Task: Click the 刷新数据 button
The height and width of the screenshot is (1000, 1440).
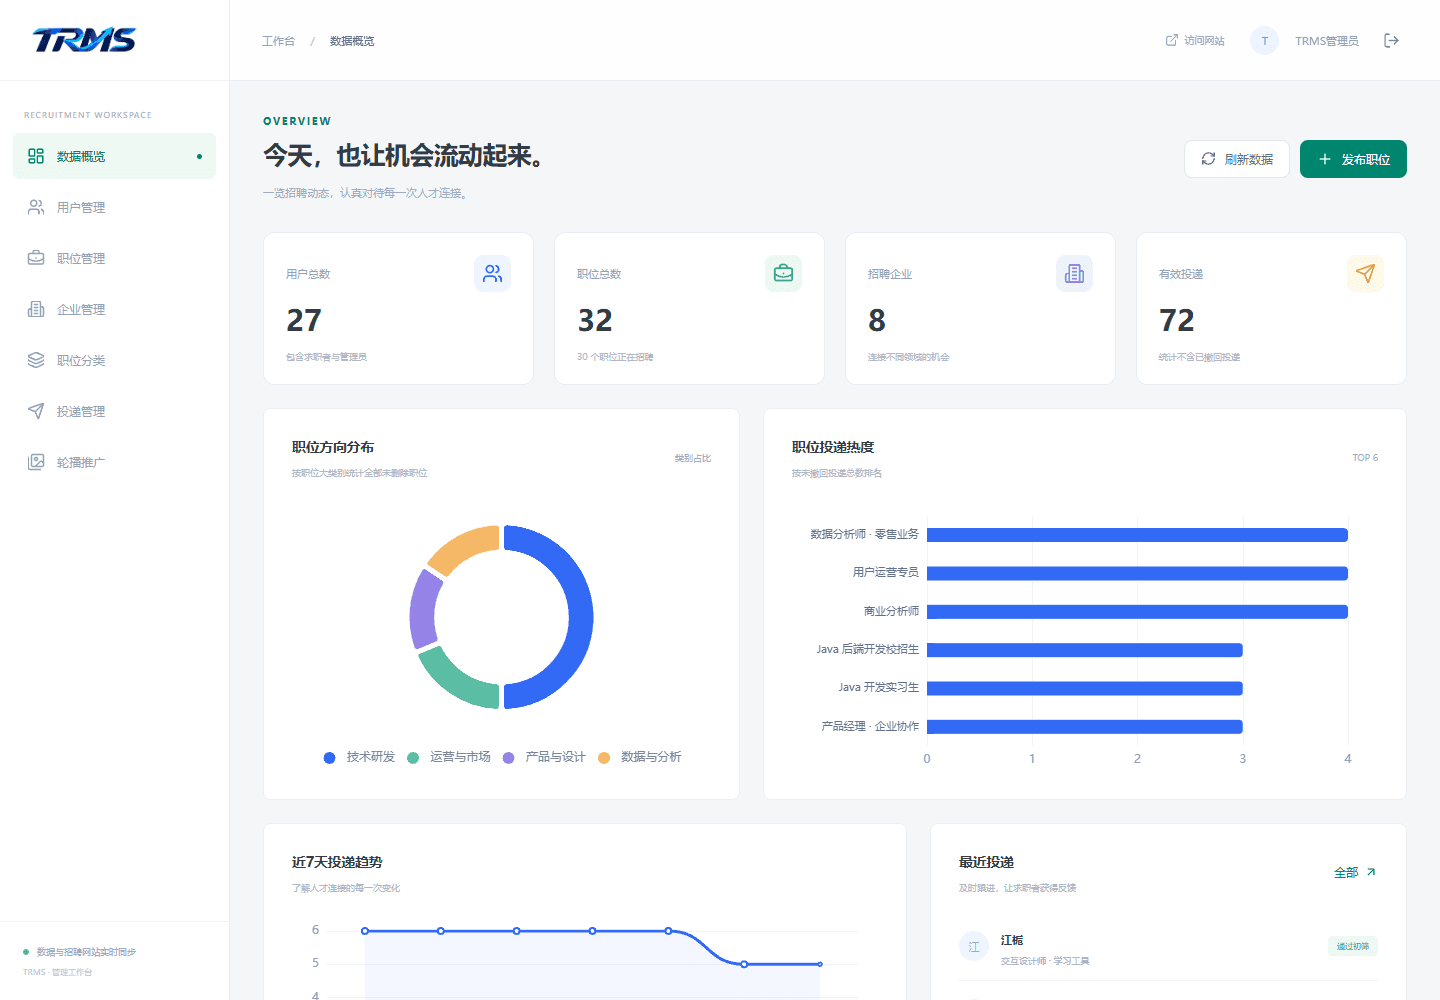Action: [1237, 159]
